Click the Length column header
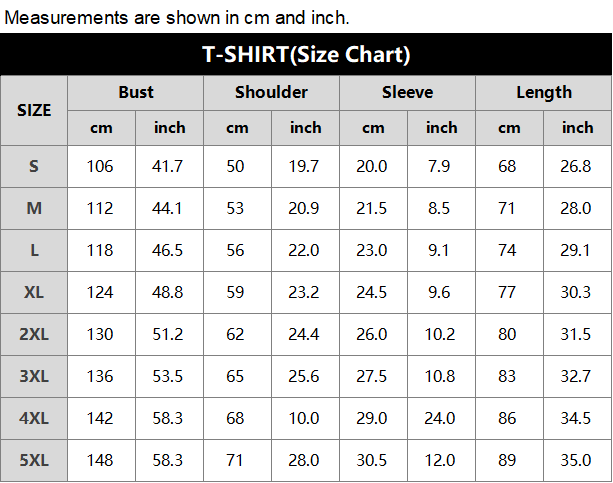The height and width of the screenshot is (483, 613). coord(544,93)
